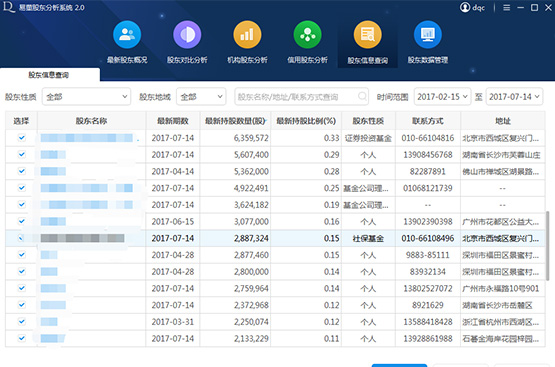Uncheck the row with 2,800,000 shares
The width and height of the screenshot is (555, 367).
[x=22, y=271]
